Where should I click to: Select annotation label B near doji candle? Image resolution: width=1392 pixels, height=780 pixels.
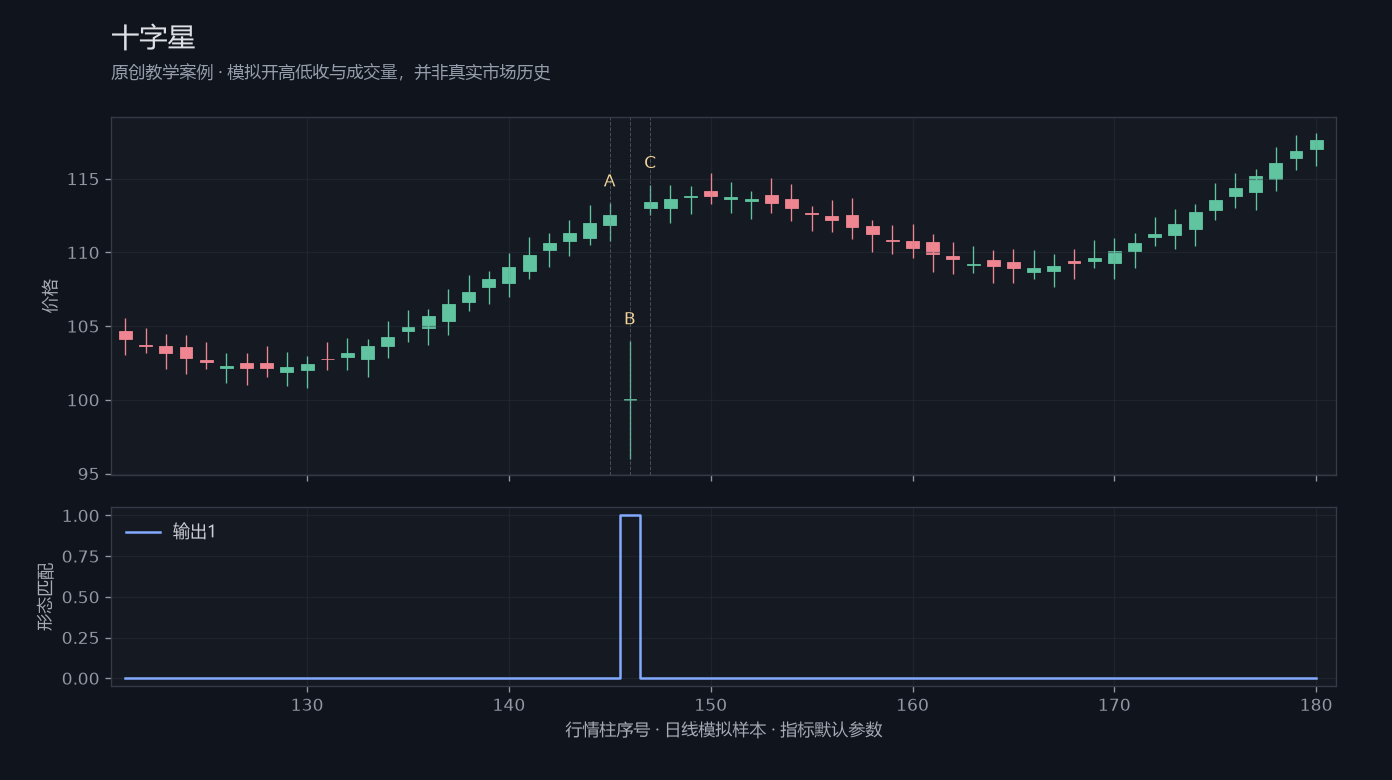(629, 319)
